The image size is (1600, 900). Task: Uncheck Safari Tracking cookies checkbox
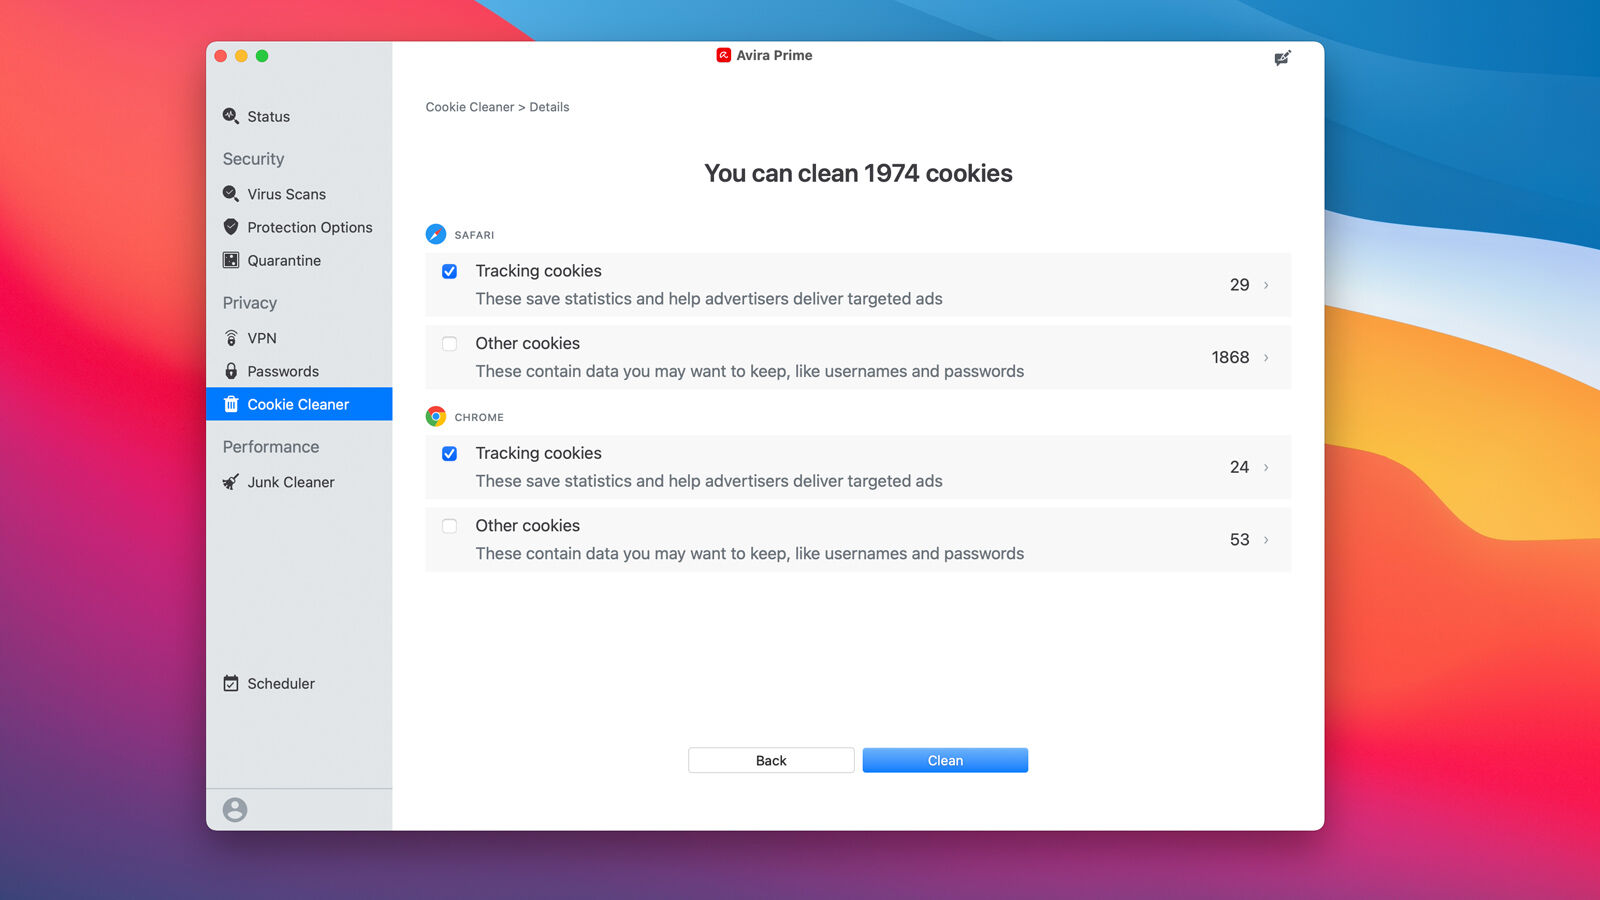tap(450, 271)
